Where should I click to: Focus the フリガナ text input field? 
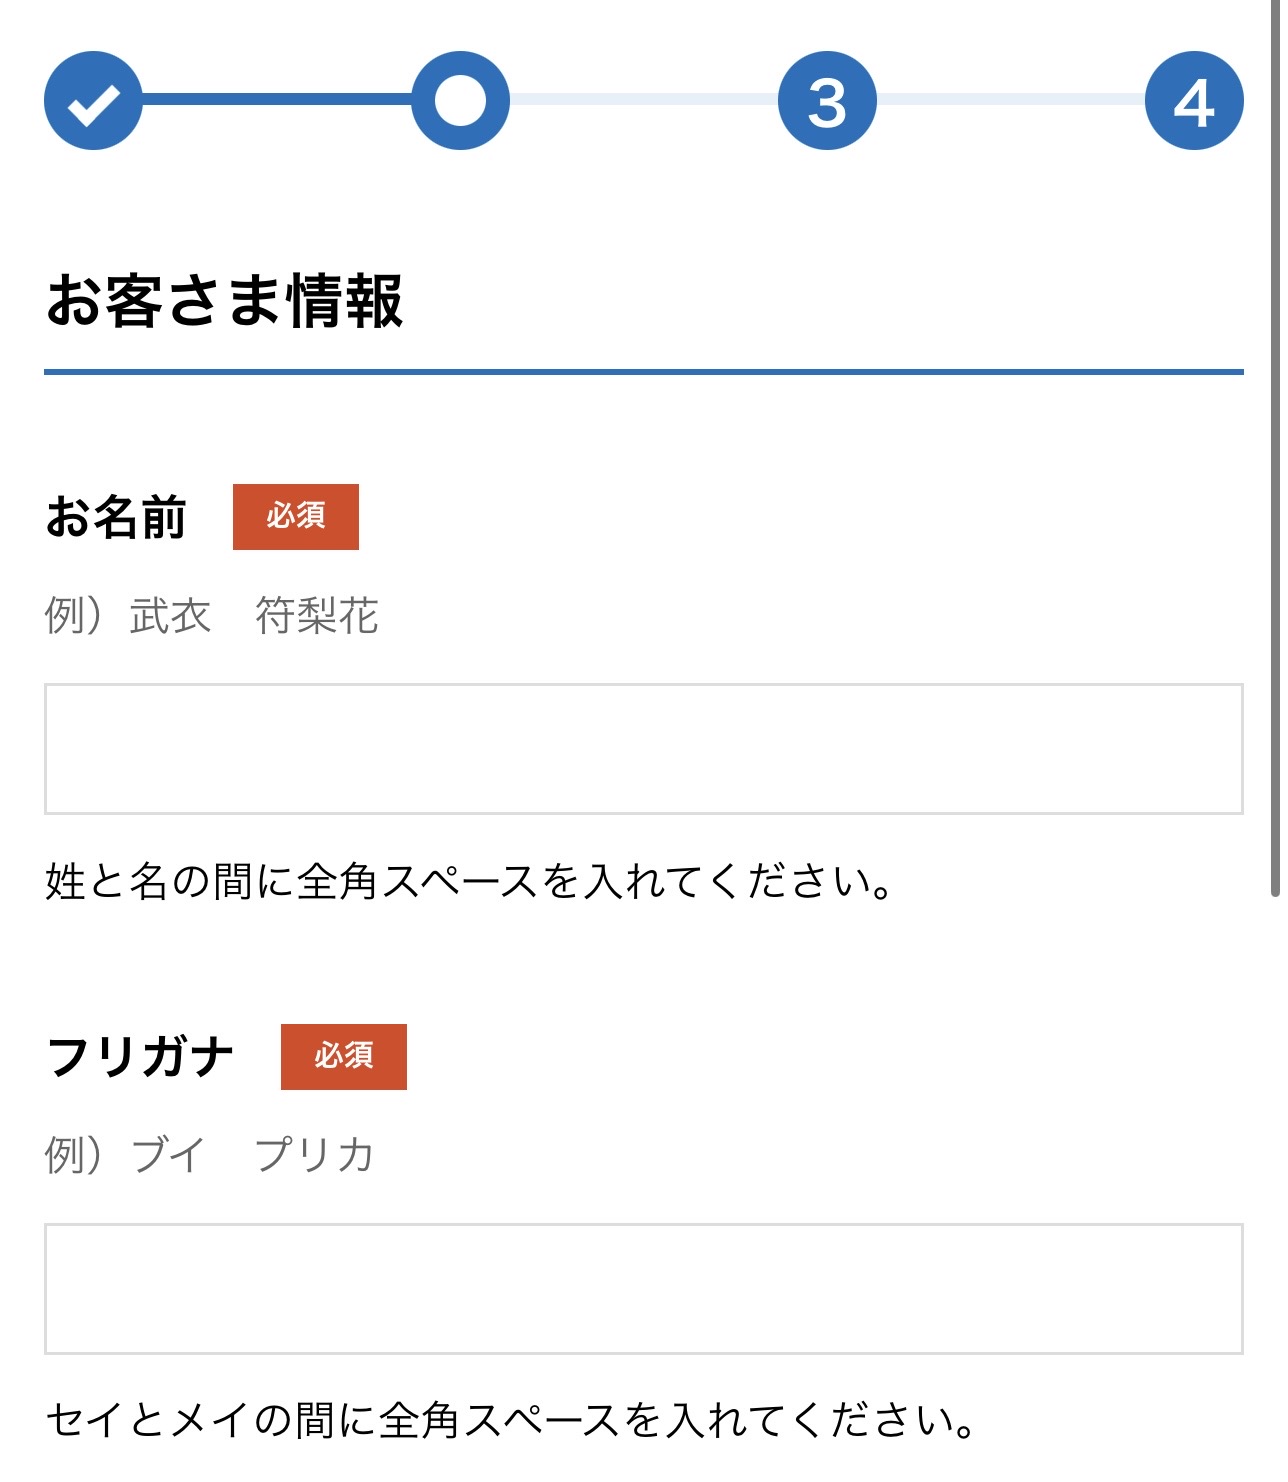(x=643, y=1288)
